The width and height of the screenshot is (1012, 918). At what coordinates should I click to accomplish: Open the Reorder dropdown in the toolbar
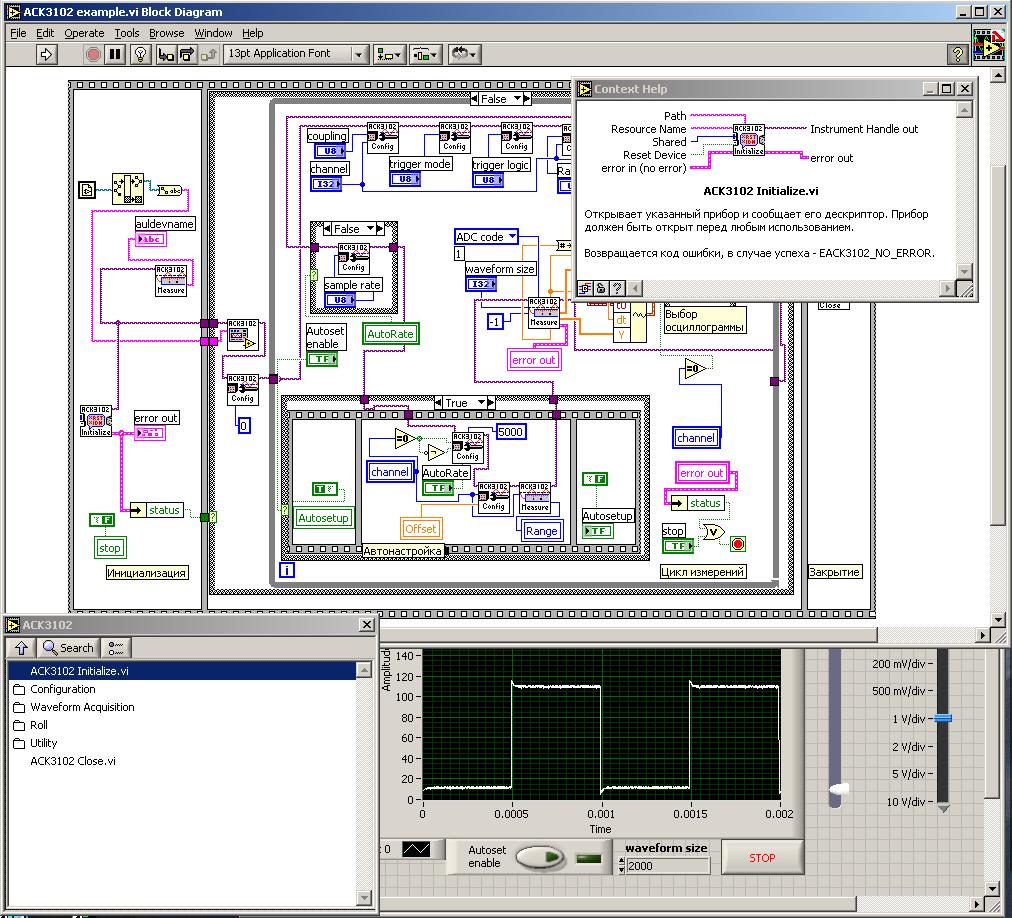pos(463,54)
